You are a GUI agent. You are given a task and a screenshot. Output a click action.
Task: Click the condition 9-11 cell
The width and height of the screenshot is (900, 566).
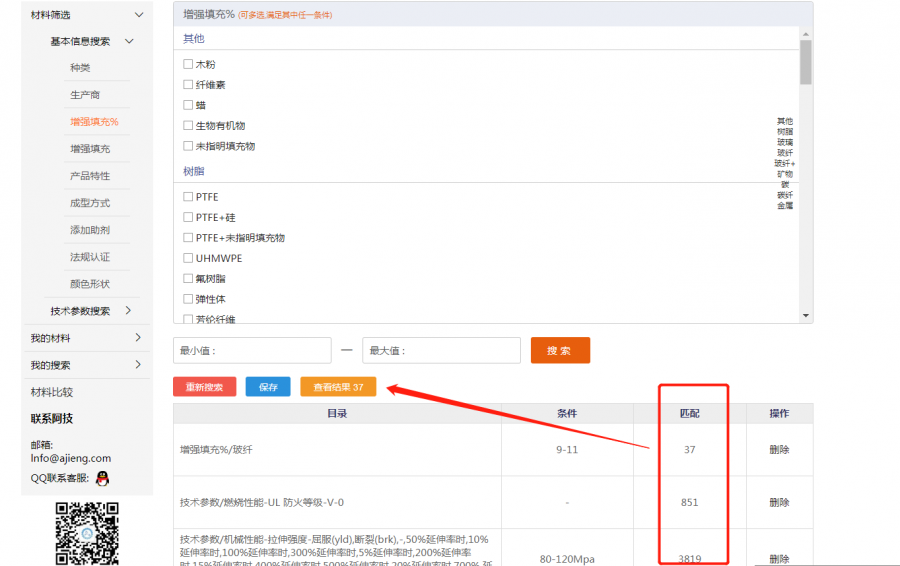pyautogui.click(x=567, y=449)
